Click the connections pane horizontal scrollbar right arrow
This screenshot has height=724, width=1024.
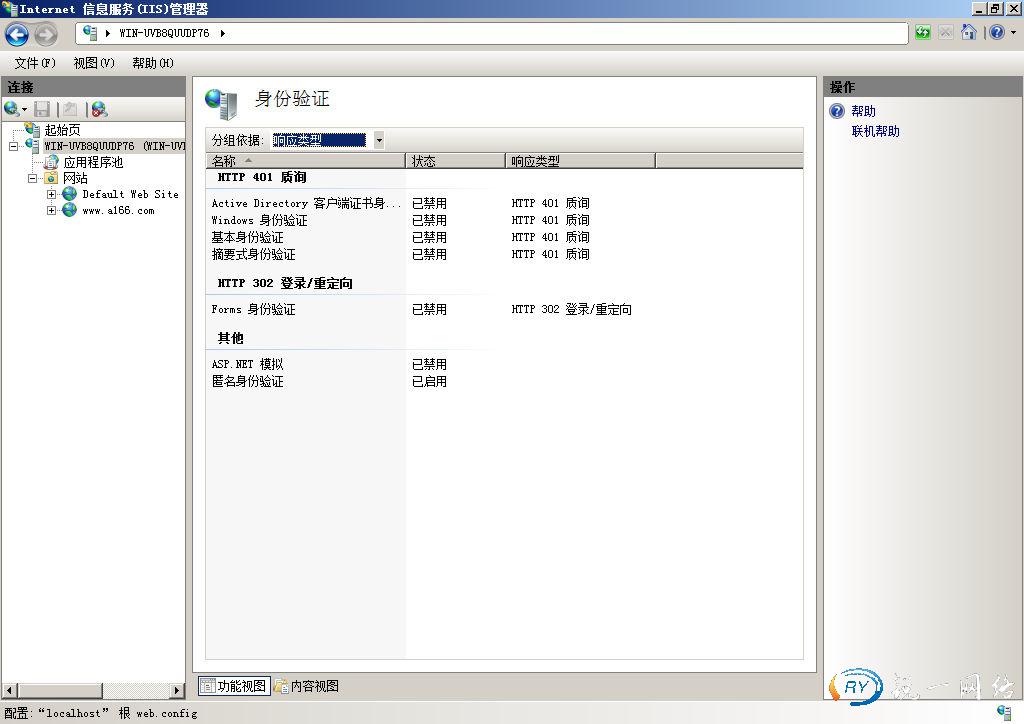[179, 690]
